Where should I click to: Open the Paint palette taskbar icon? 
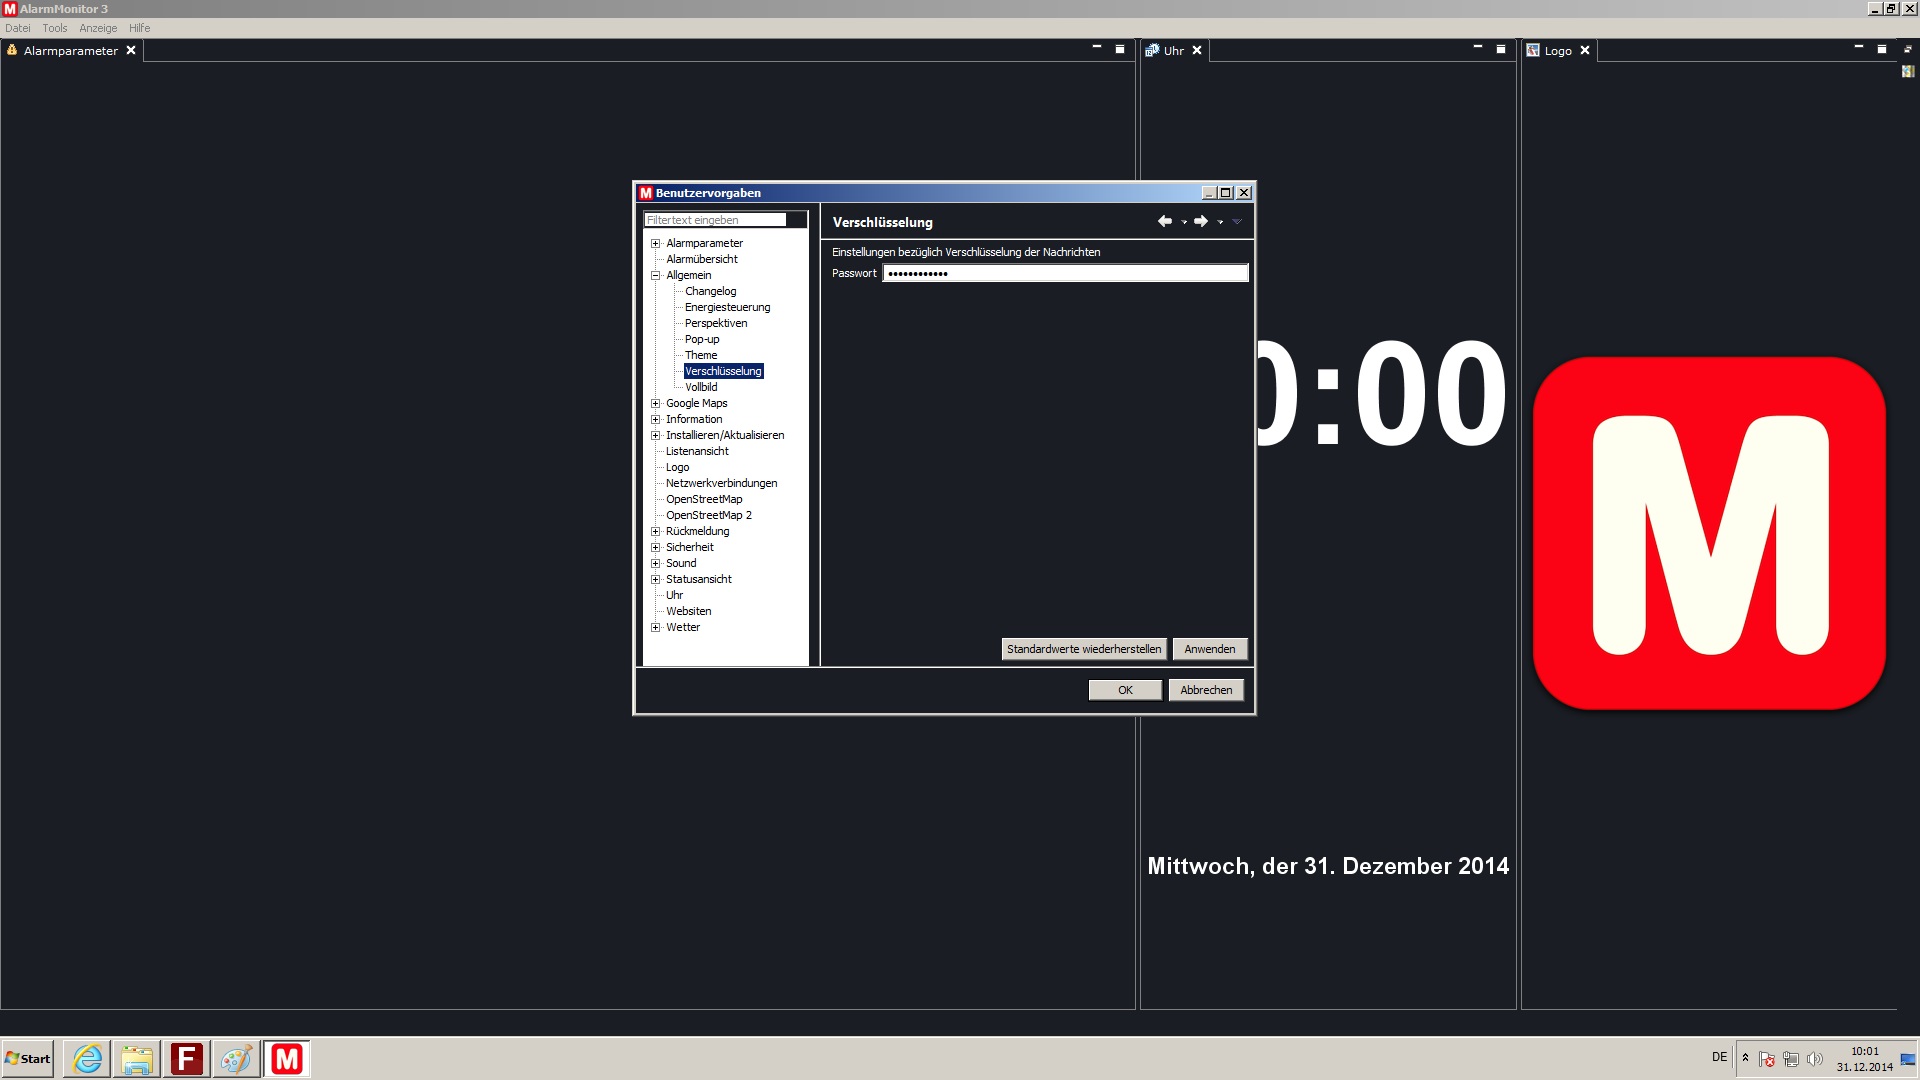point(236,1058)
